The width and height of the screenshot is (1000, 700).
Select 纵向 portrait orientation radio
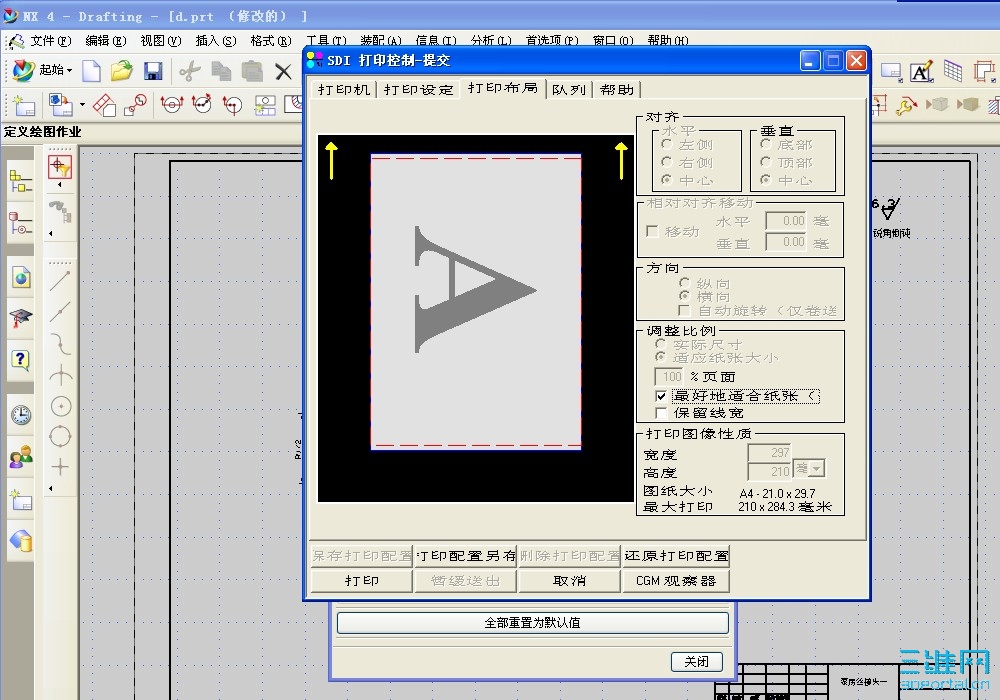(x=684, y=282)
